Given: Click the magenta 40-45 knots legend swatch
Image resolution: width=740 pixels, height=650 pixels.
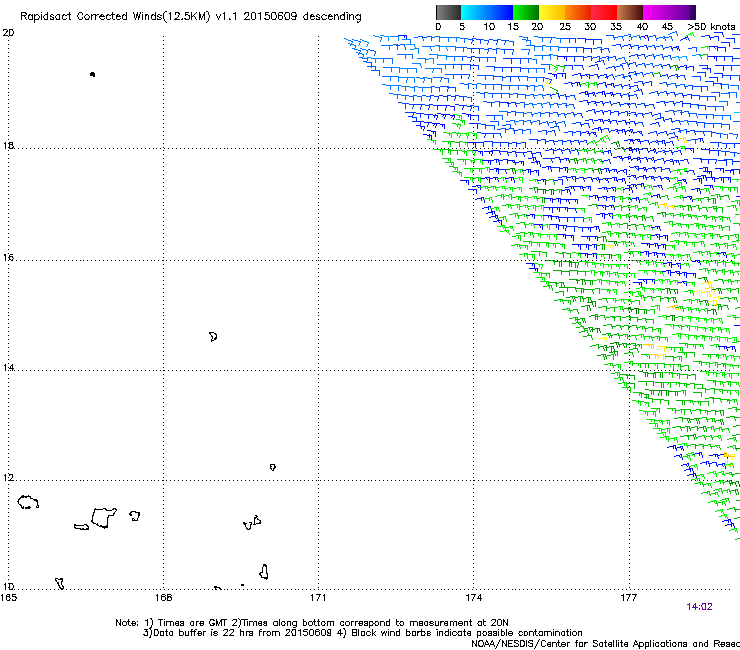Looking at the screenshot, I should point(656,12).
